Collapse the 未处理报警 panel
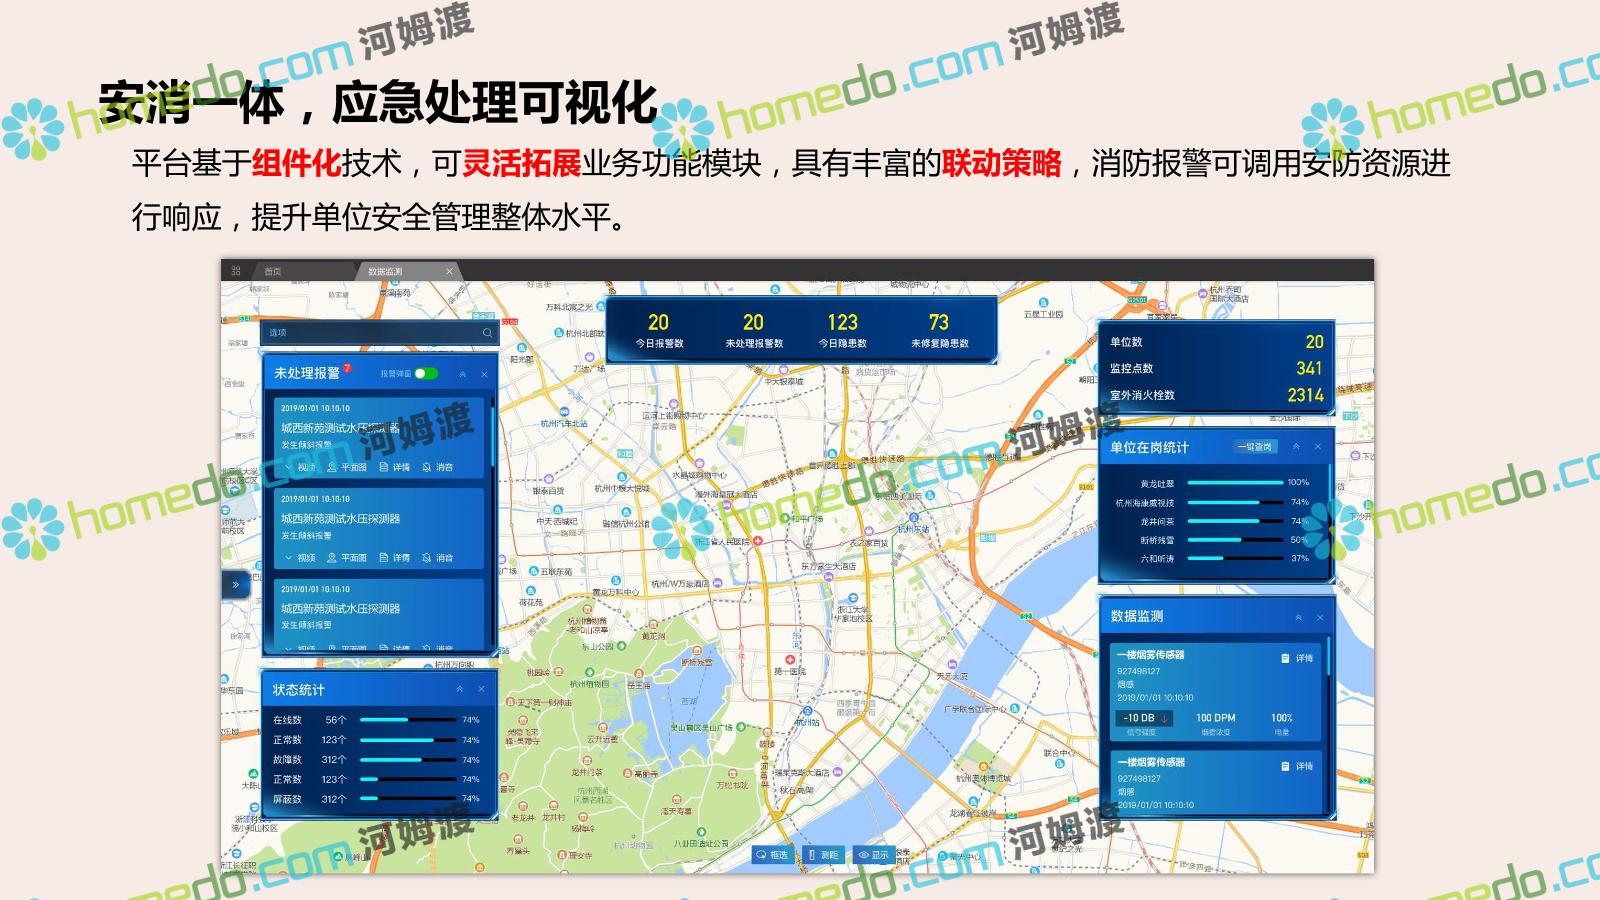The image size is (1600, 900). click(462, 374)
